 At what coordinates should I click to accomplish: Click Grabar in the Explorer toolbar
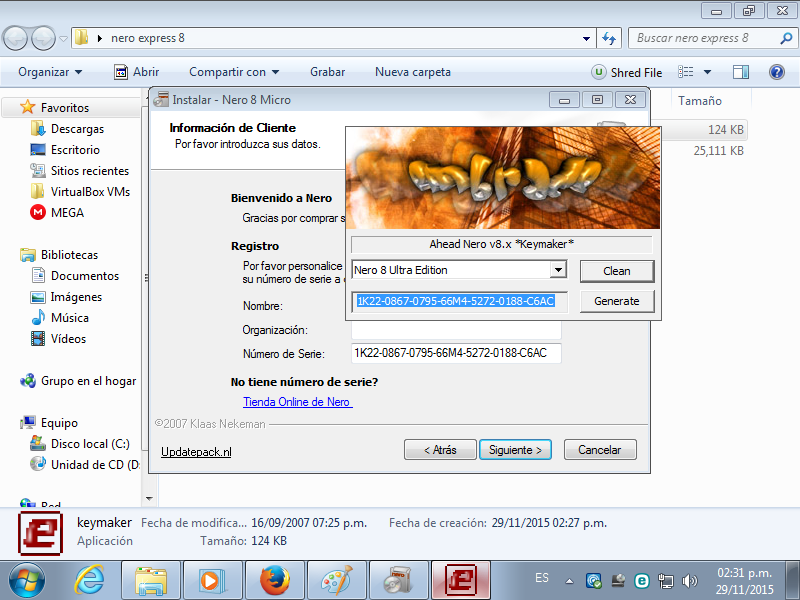point(328,72)
